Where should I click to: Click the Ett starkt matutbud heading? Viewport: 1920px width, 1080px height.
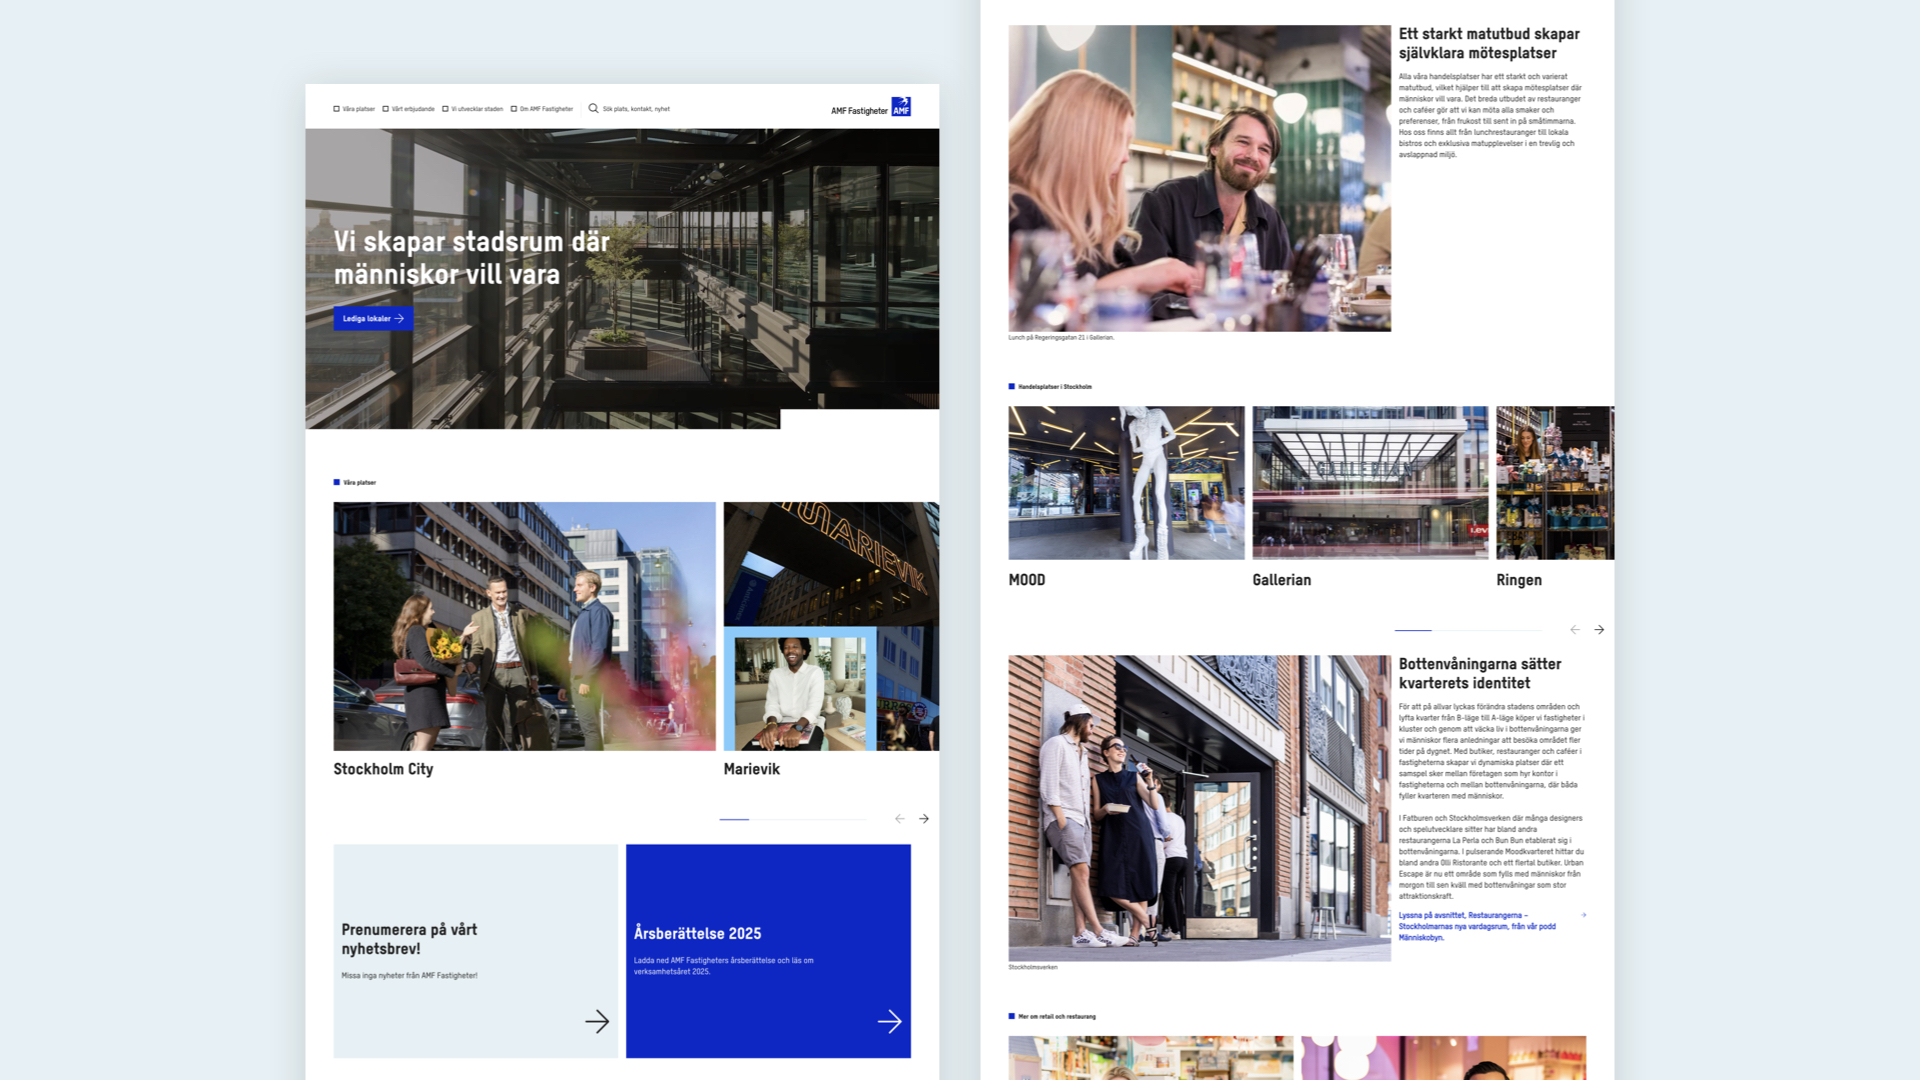(1488, 43)
